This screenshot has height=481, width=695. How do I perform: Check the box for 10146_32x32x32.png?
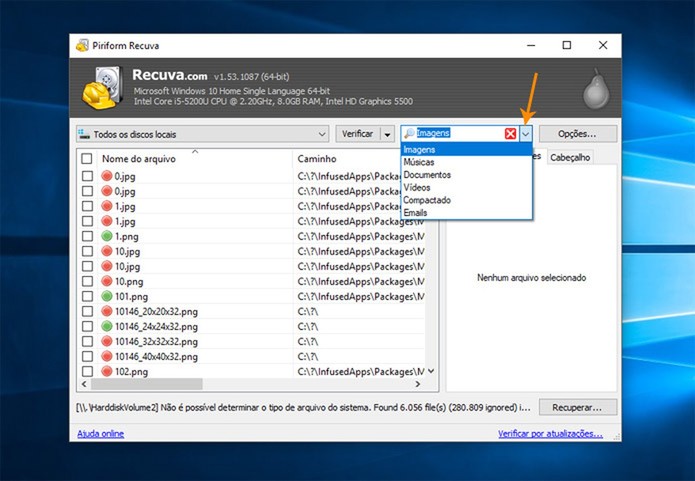point(87,341)
